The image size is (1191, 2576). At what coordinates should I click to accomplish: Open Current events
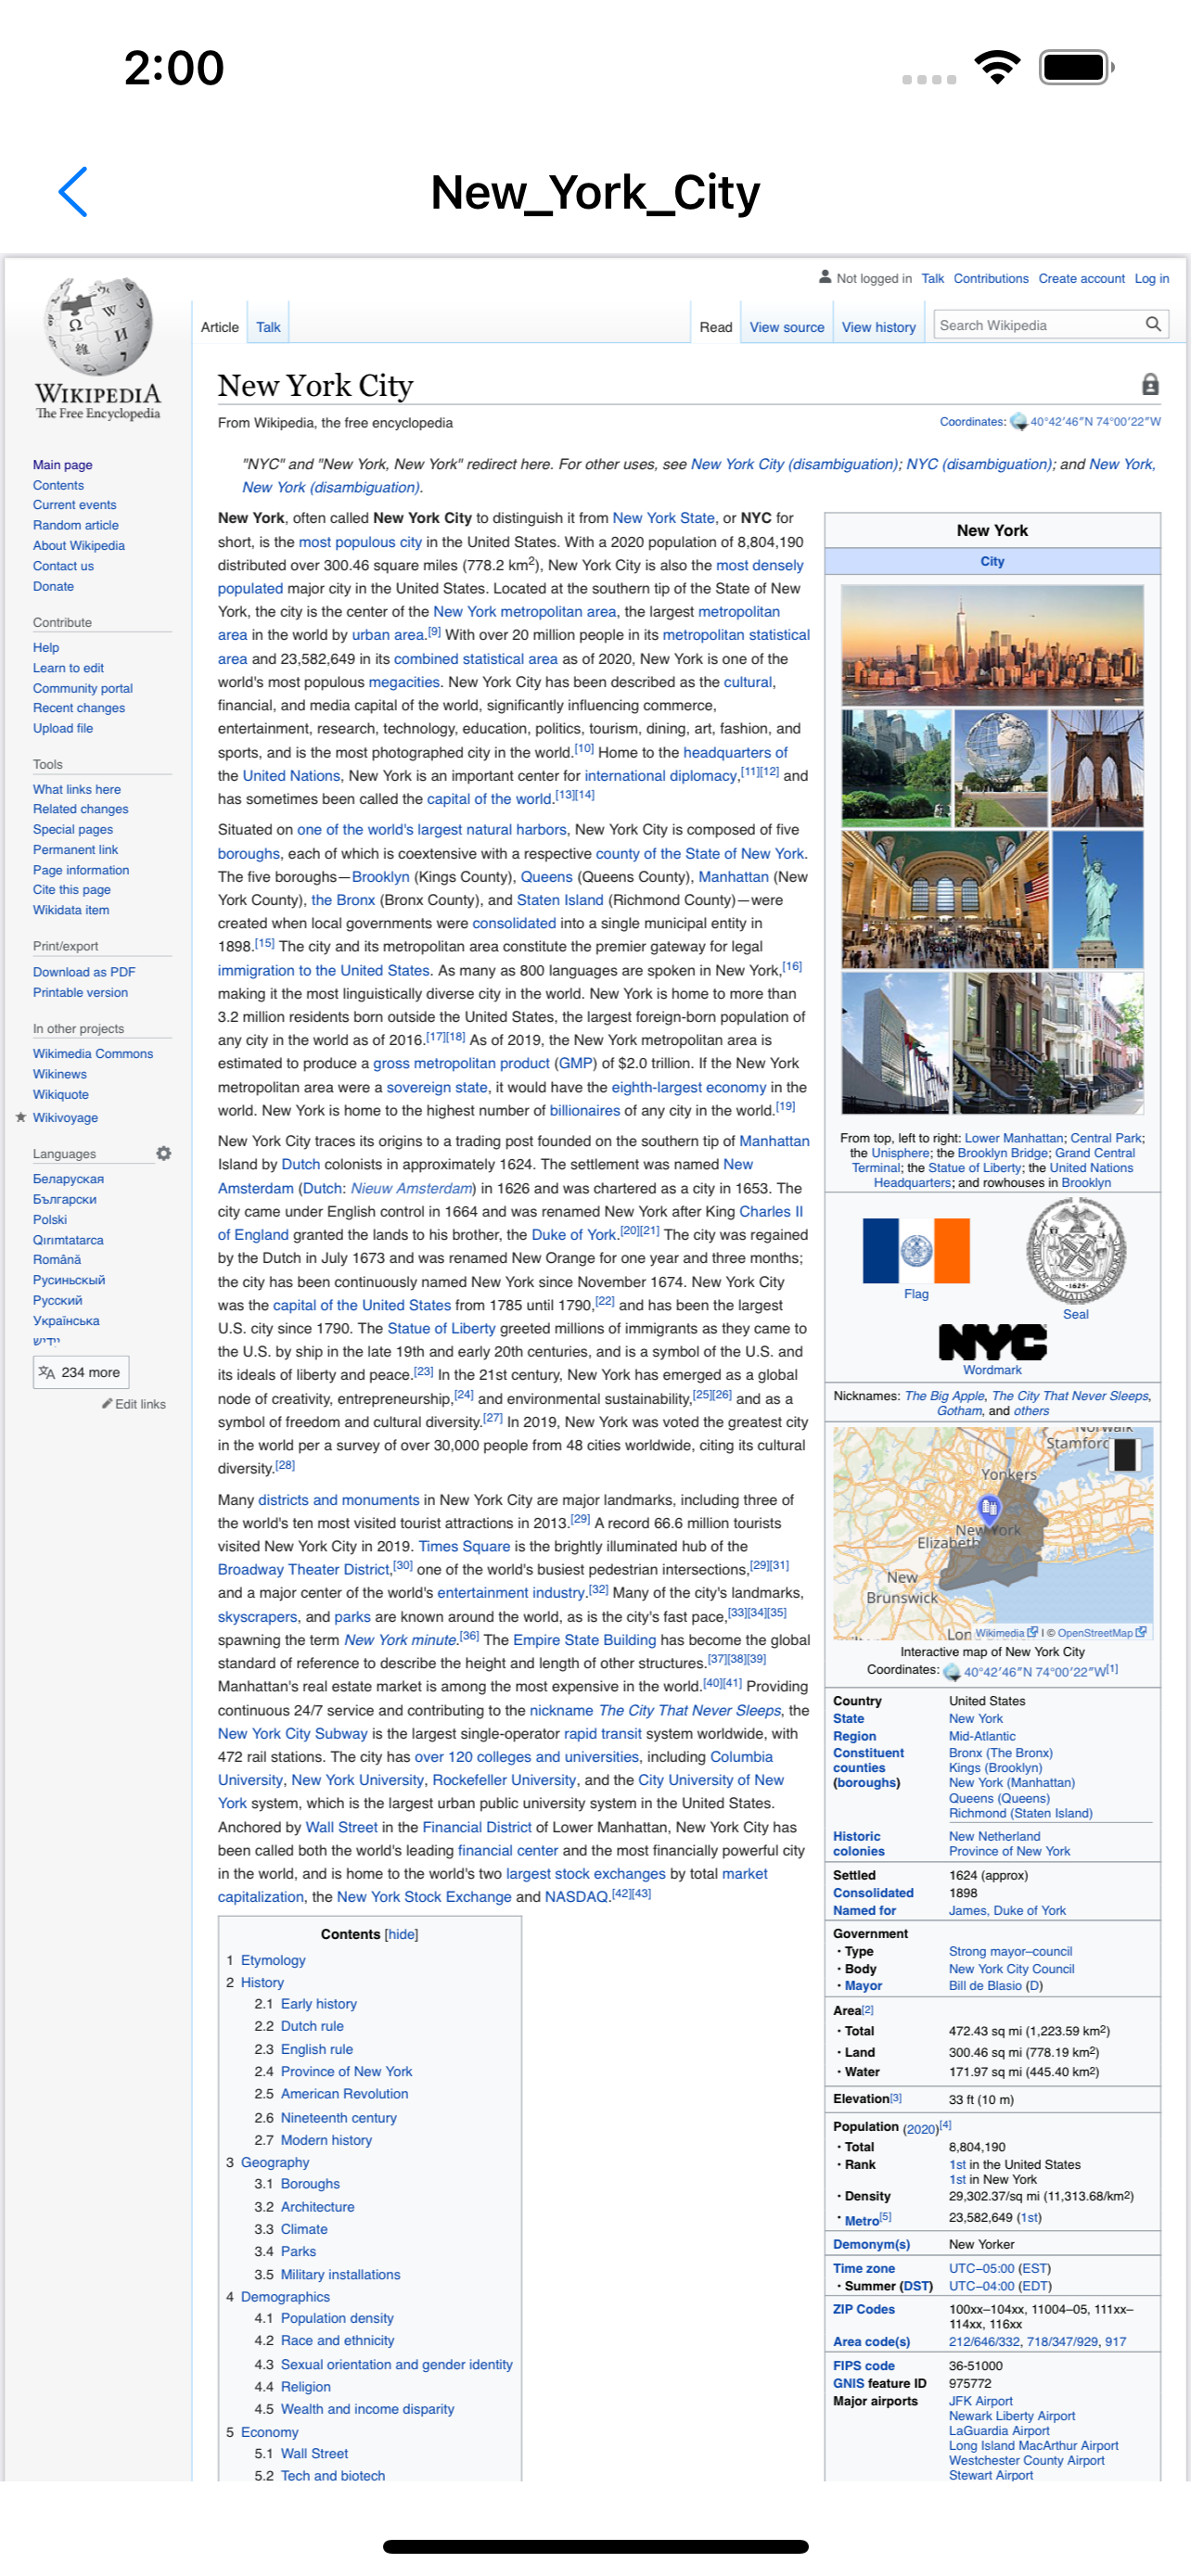pos(74,505)
